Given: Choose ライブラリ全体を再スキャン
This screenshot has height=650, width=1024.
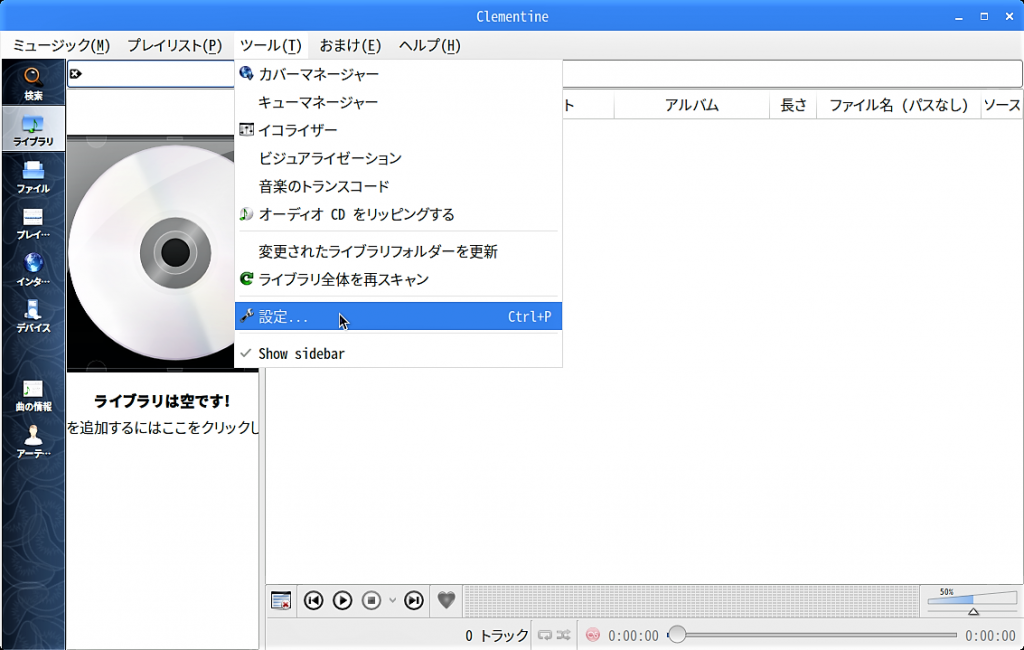Looking at the screenshot, I should 398,280.
